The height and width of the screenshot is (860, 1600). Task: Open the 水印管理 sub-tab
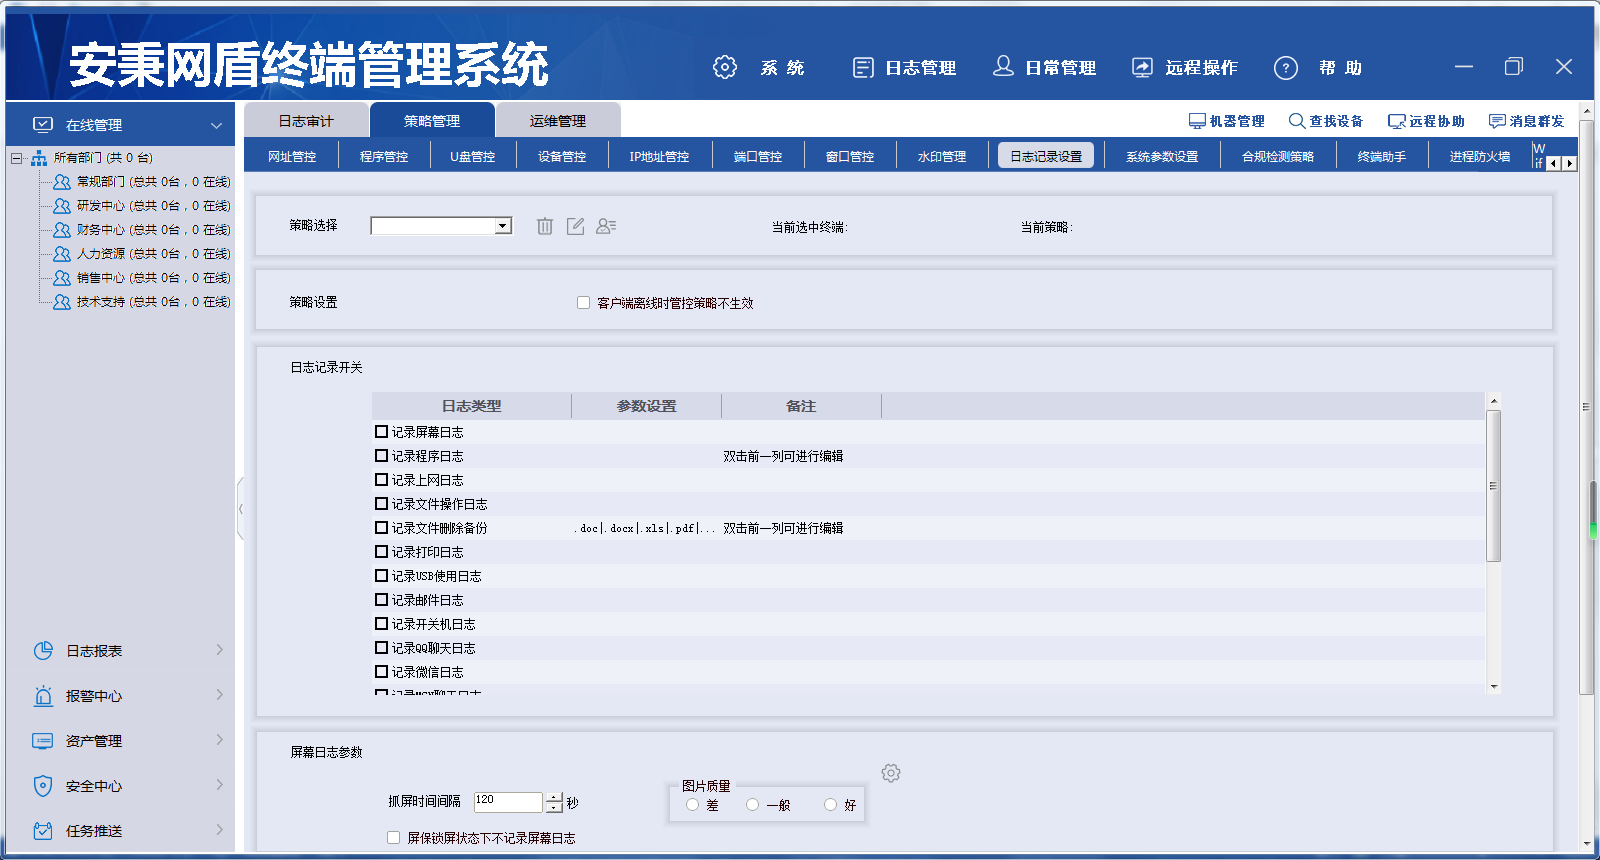pyautogui.click(x=942, y=157)
